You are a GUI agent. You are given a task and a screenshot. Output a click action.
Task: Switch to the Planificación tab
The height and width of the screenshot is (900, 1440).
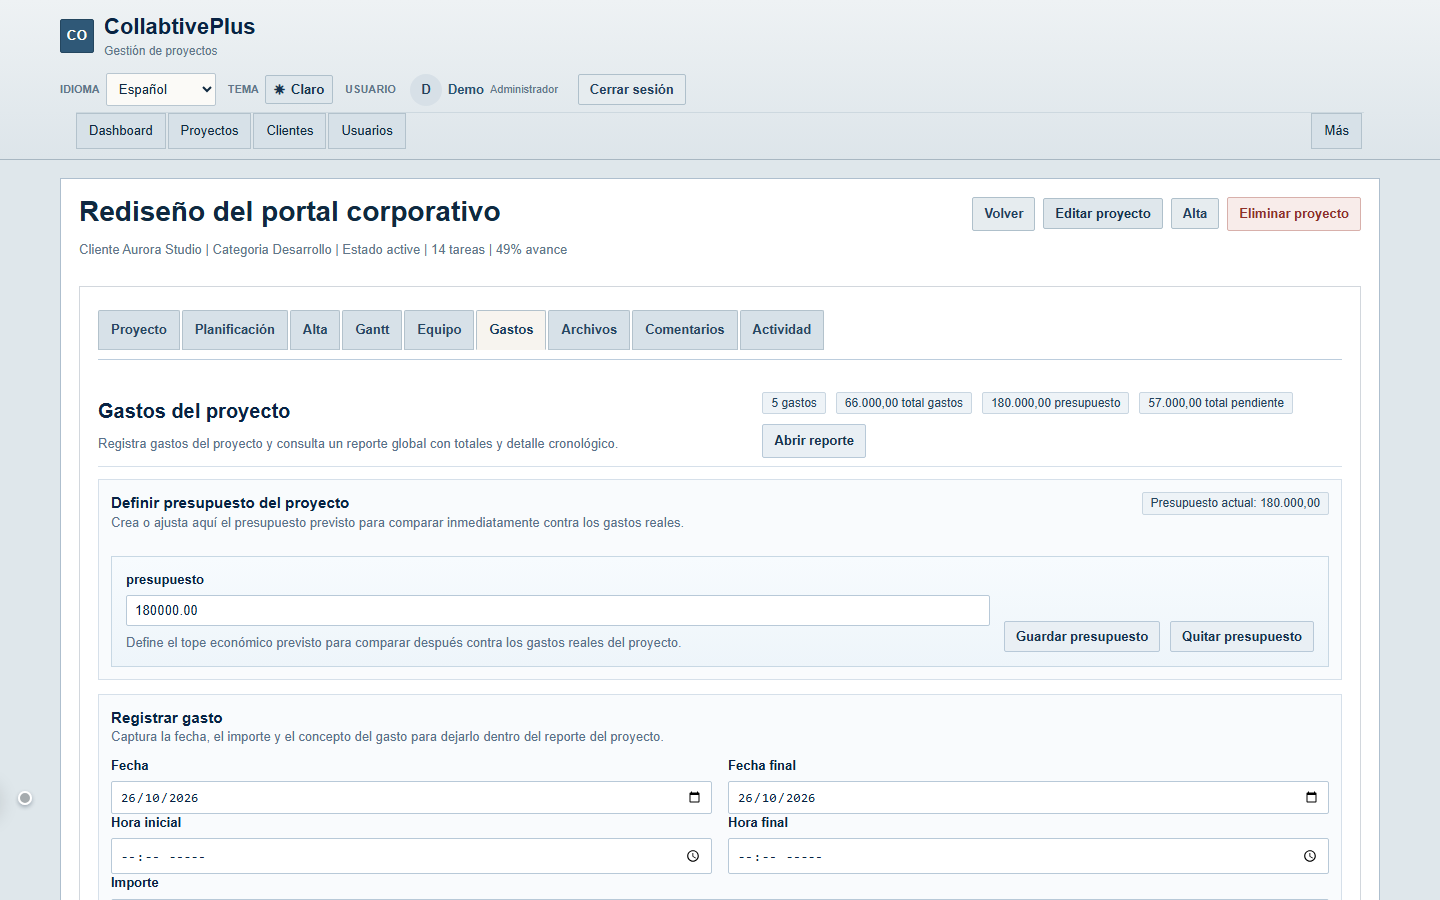pyautogui.click(x=235, y=330)
